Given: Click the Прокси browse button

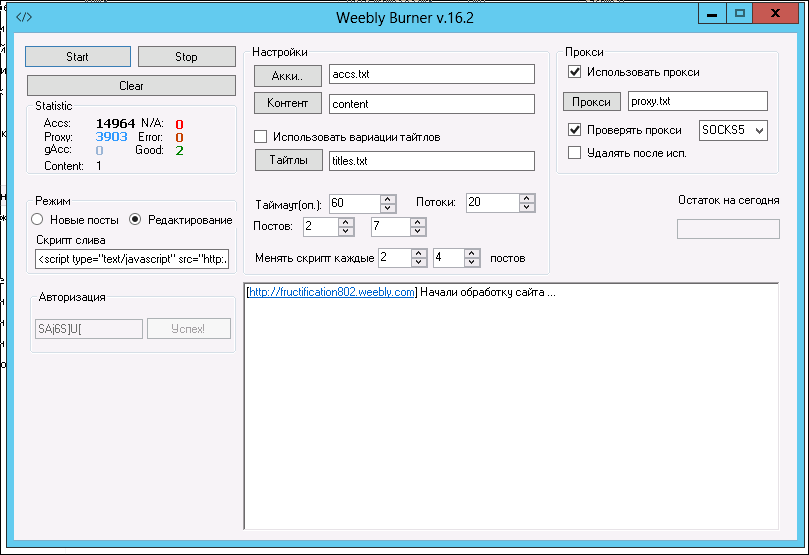Looking at the screenshot, I should (592, 102).
